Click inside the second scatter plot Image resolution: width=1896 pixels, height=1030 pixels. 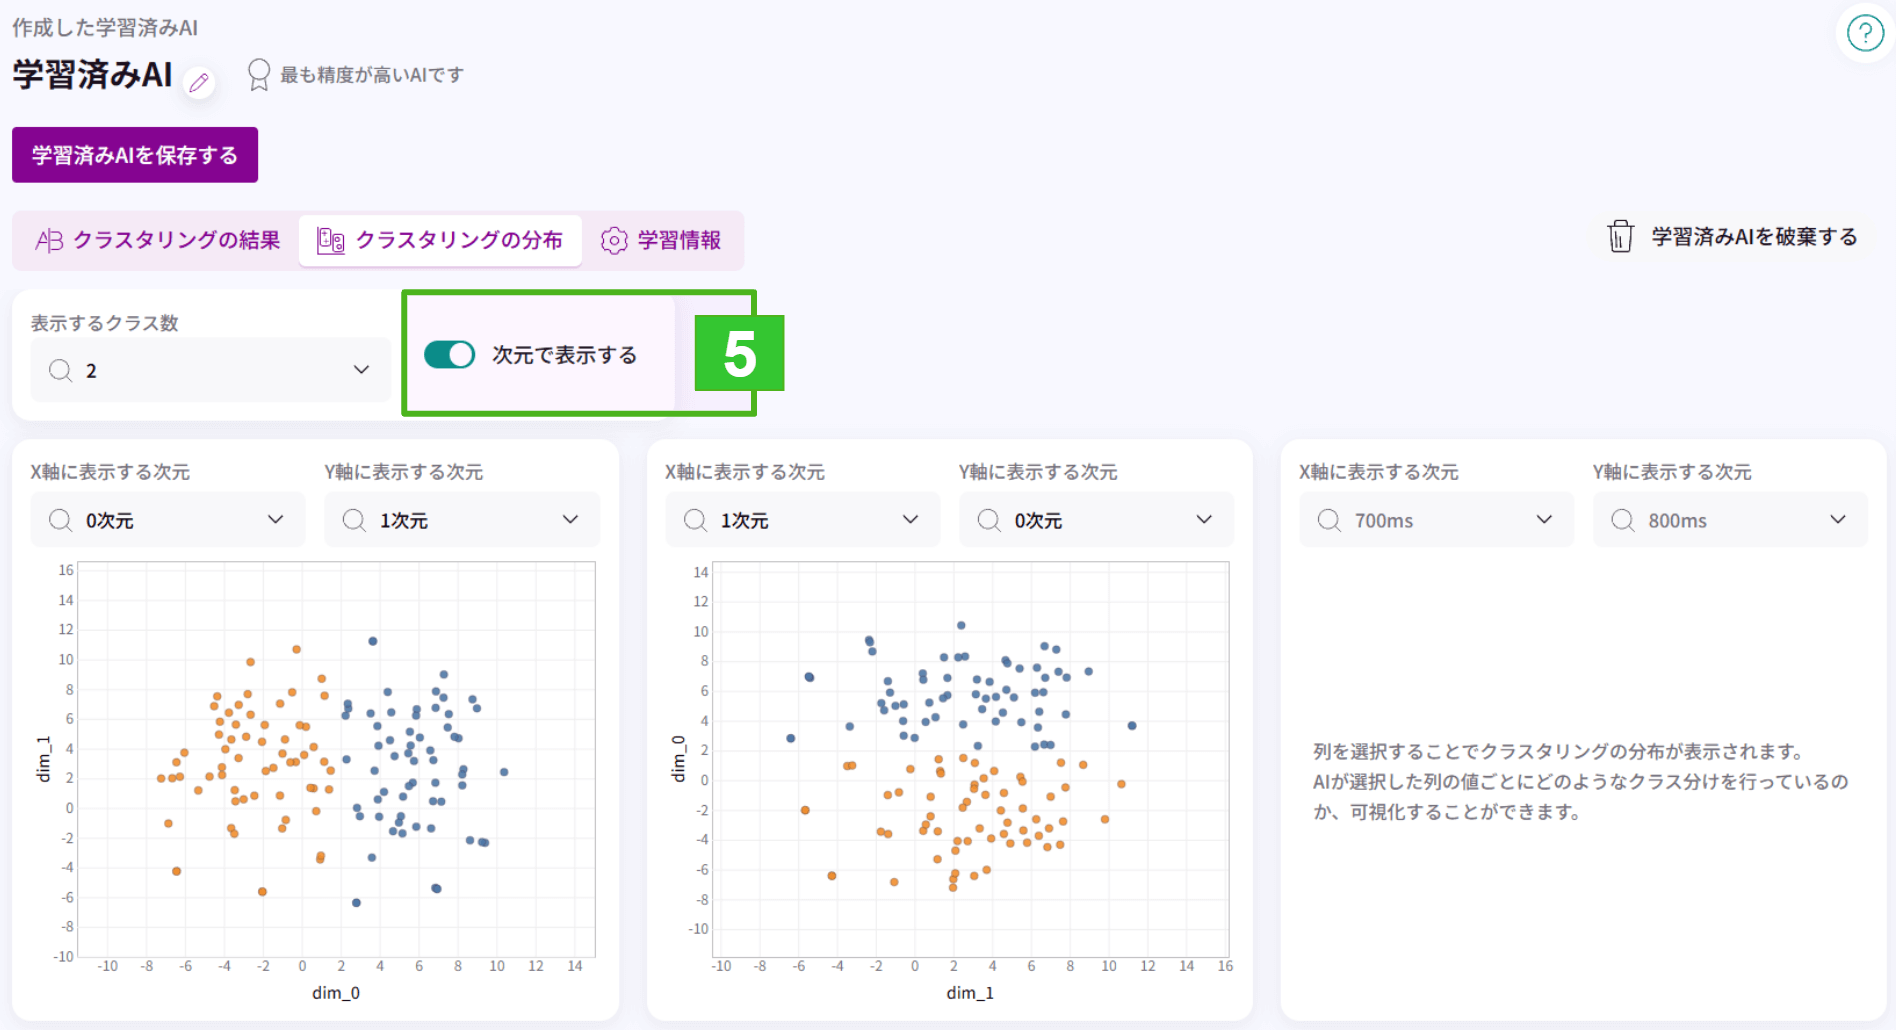tap(971, 759)
